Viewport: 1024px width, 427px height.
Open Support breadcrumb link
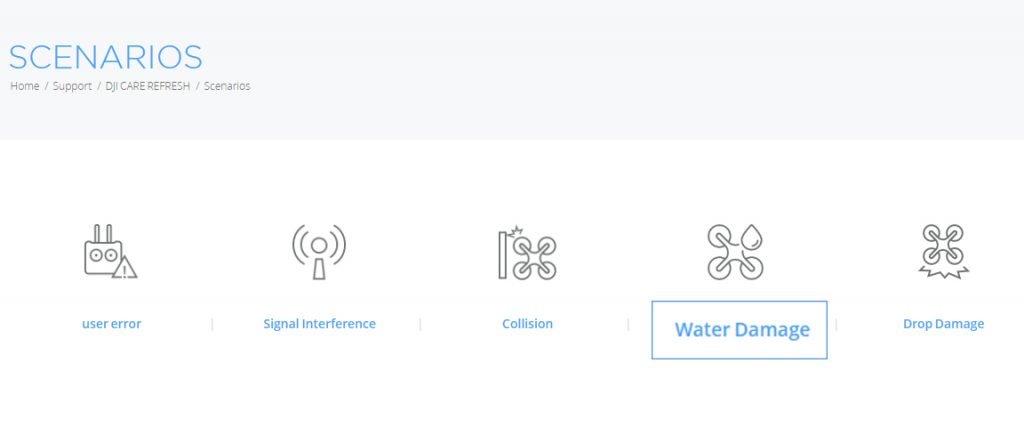pyautogui.click(x=72, y=86)
